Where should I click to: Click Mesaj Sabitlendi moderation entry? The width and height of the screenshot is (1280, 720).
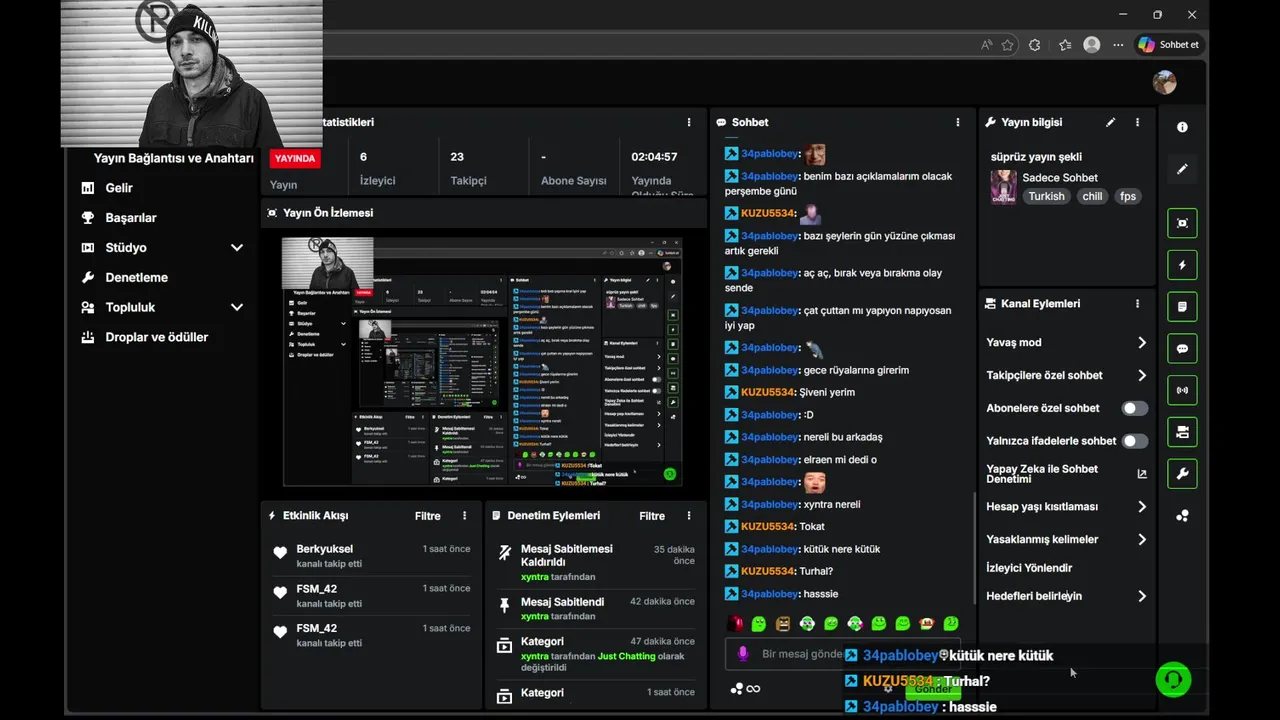pyautogui.click(x=596, y=609)
